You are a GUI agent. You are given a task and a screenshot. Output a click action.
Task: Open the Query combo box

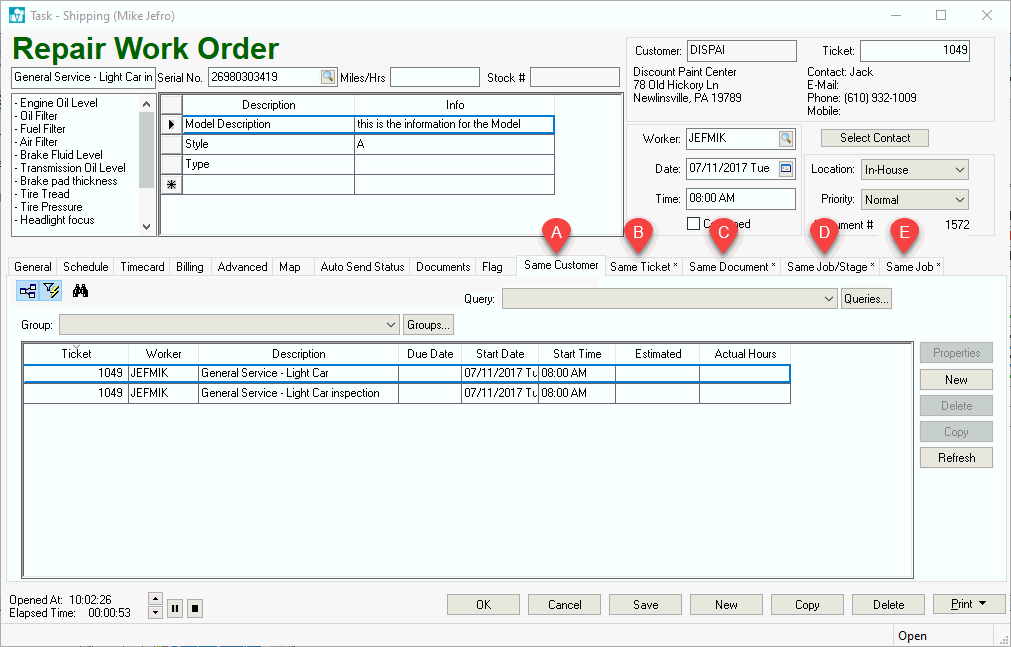coord(827,299)
